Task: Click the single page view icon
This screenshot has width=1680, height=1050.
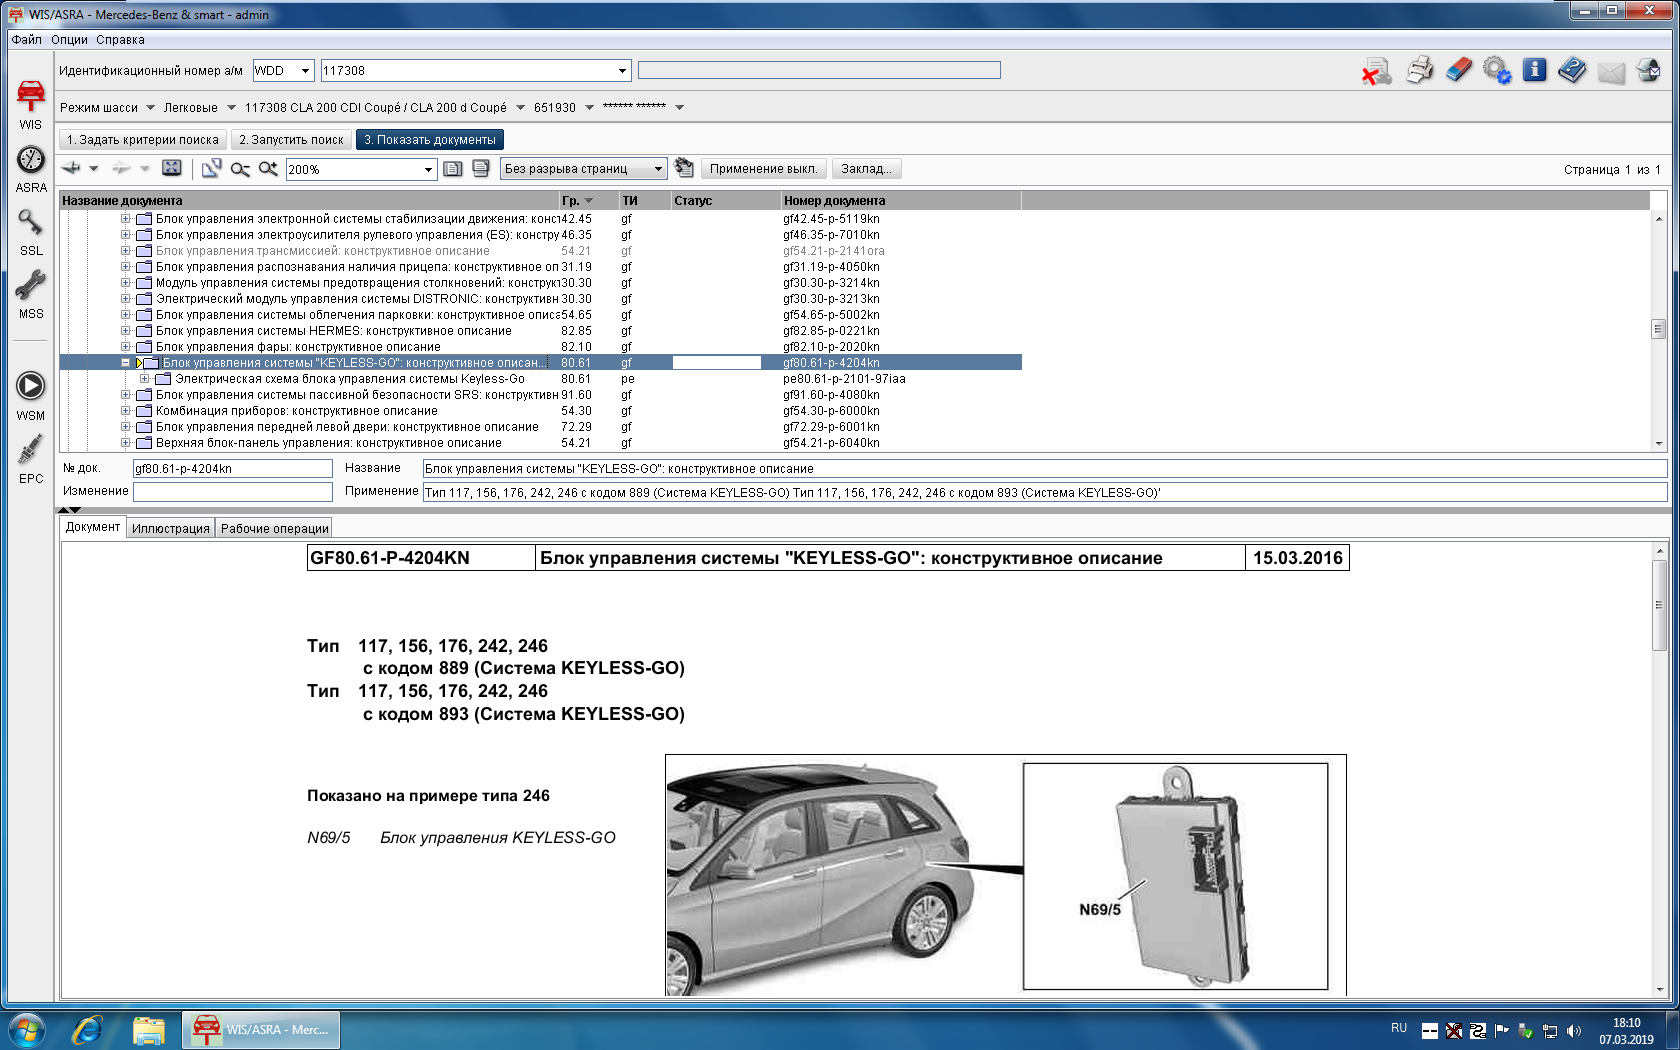Action: 453,168
